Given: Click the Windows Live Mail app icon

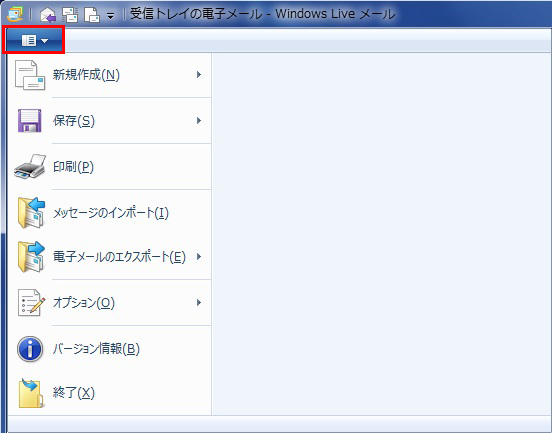Looking at the screenshot, I should 14,14.
